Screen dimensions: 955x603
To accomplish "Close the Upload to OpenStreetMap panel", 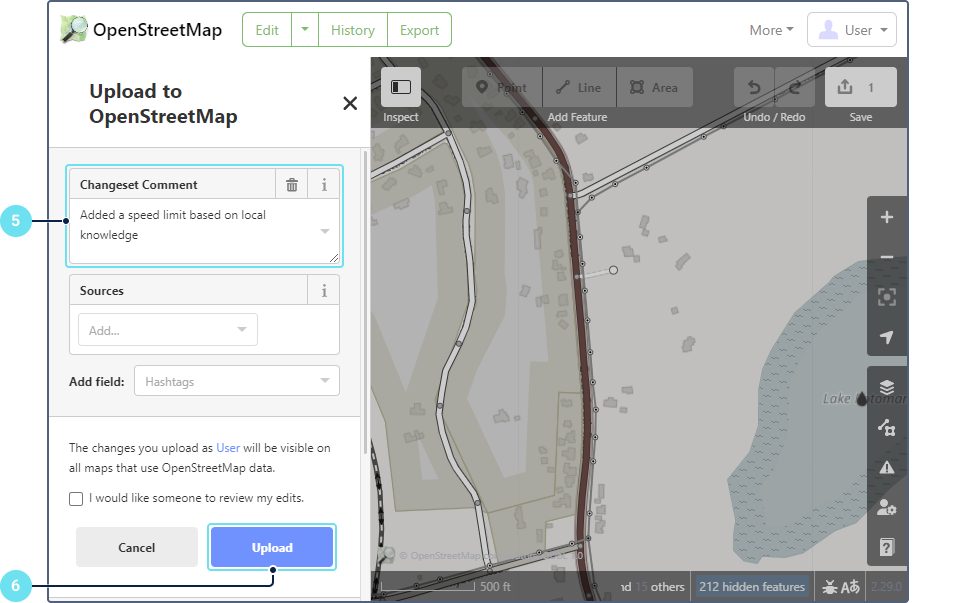I will coord(350,103).
